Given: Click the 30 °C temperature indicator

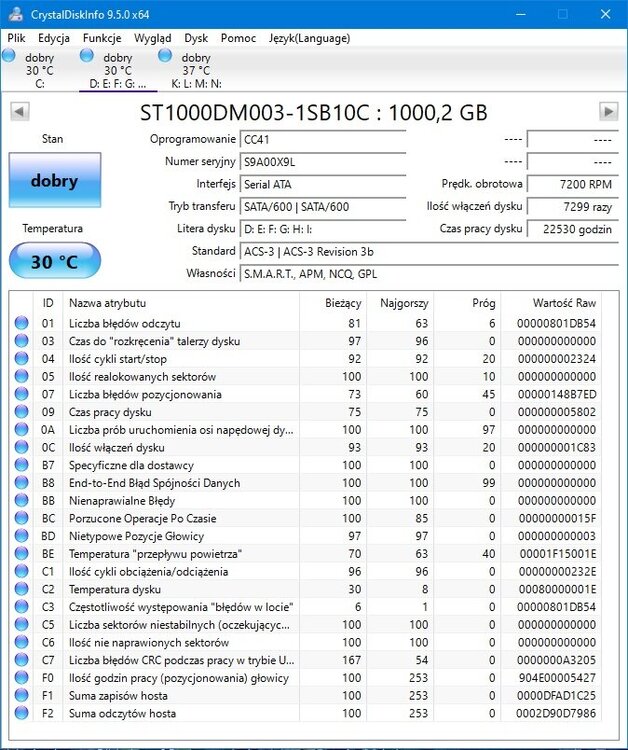Looking at the screenshot, I should coord(54,262).
